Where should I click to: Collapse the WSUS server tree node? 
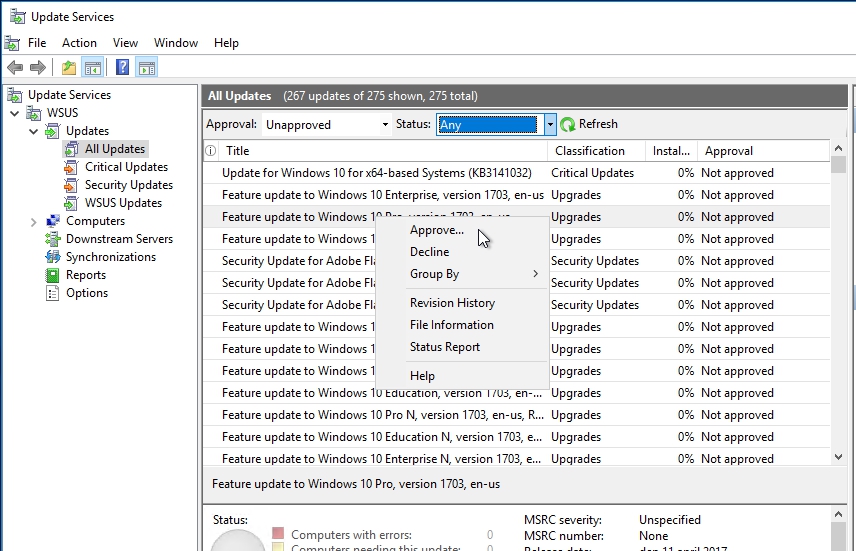click(x=15, y=113)
